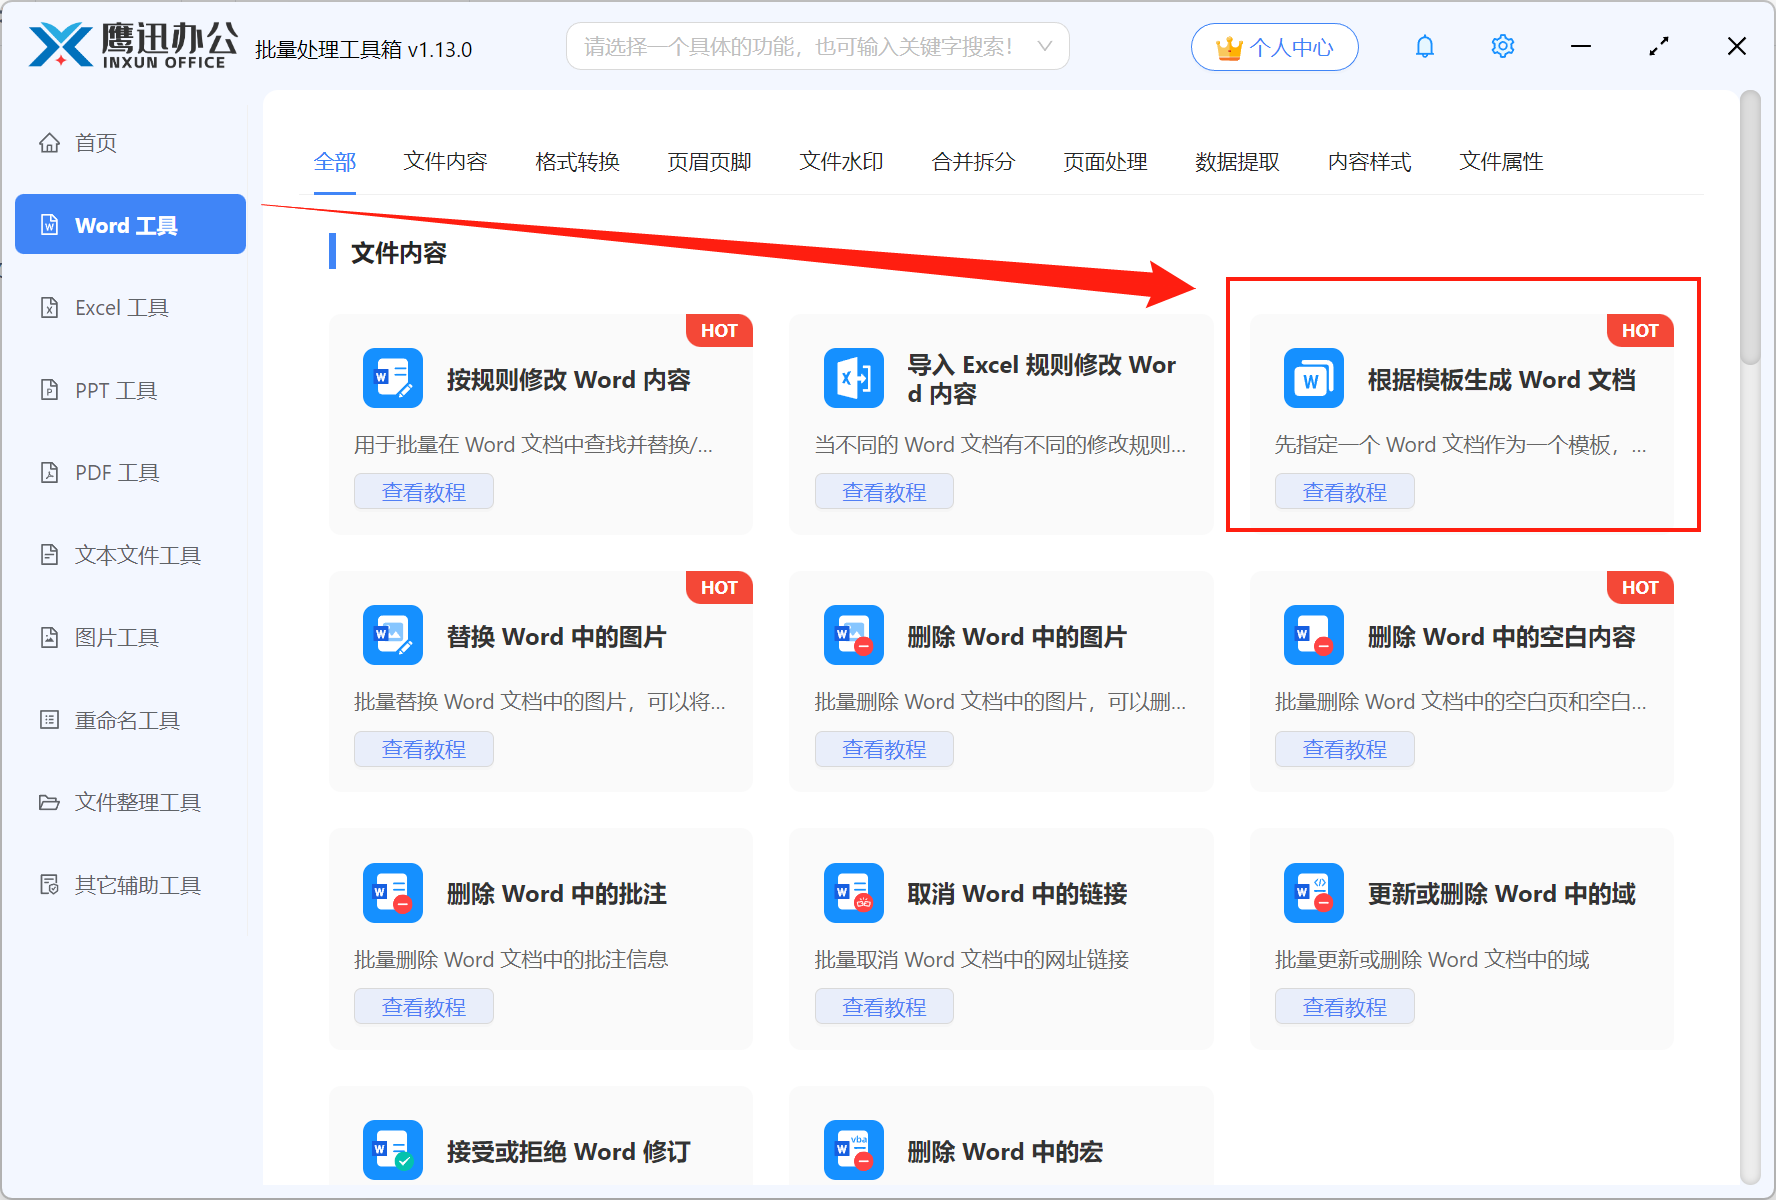Image resolution: width=1776 pixels, height=1200 pixels.
Task: Open the notification bell
Action: [1424, 46]
